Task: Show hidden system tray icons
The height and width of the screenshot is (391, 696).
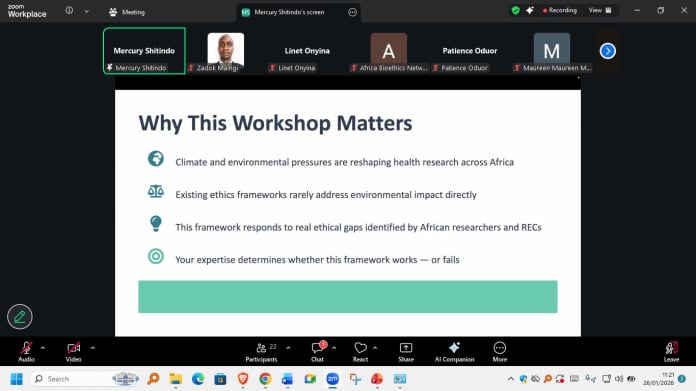Action: point(511,379)
